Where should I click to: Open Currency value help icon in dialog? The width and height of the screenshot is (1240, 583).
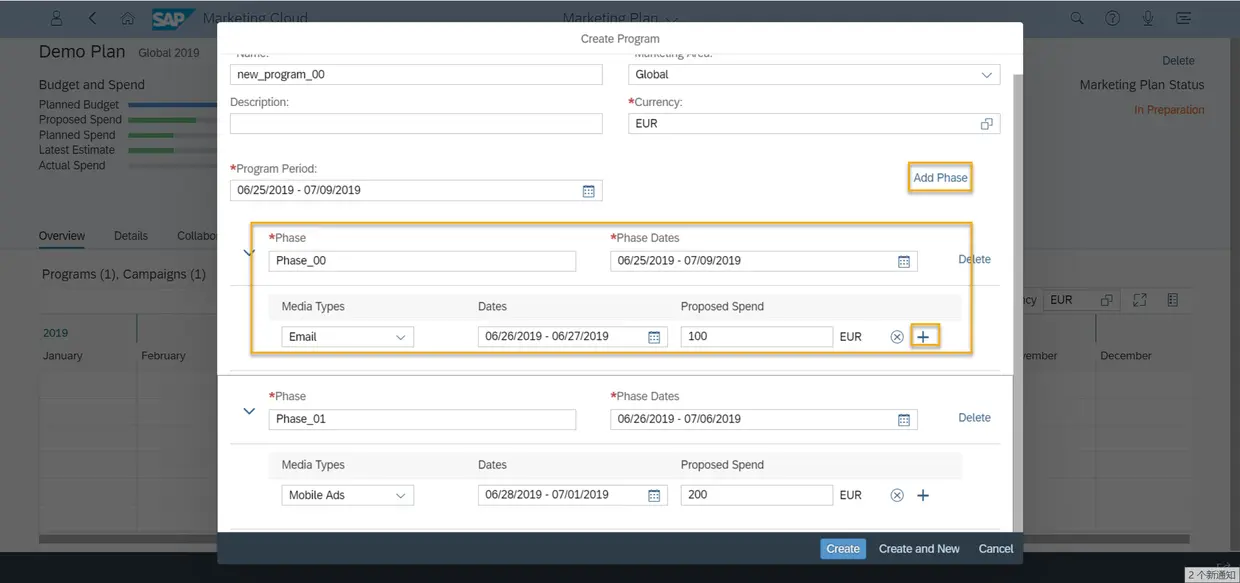point(987,124)
